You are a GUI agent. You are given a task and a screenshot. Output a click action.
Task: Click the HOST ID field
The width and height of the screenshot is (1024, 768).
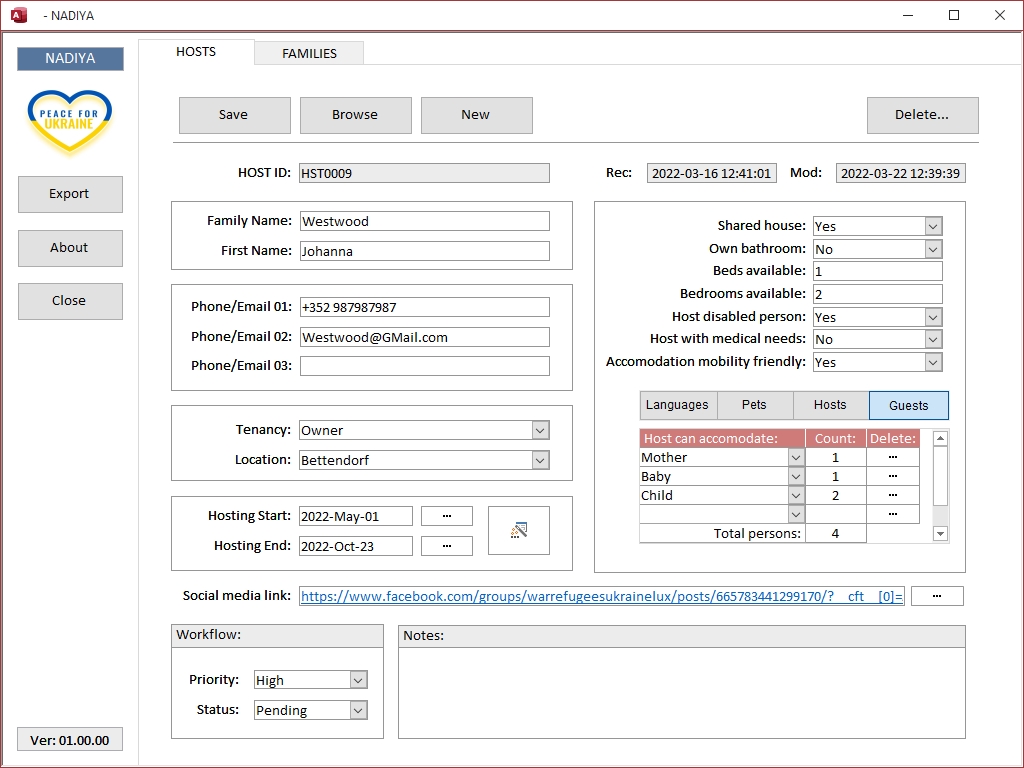(x=424, y=173)
